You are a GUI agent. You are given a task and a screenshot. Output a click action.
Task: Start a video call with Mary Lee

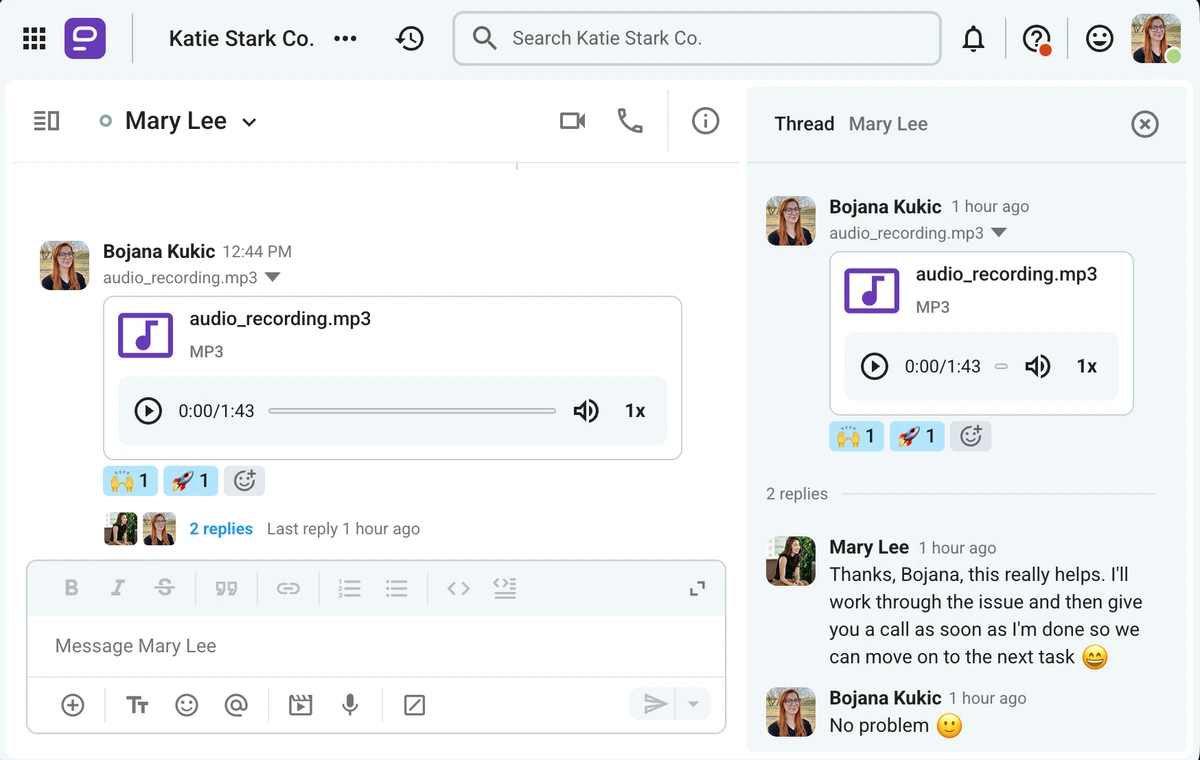pos(572,120)
